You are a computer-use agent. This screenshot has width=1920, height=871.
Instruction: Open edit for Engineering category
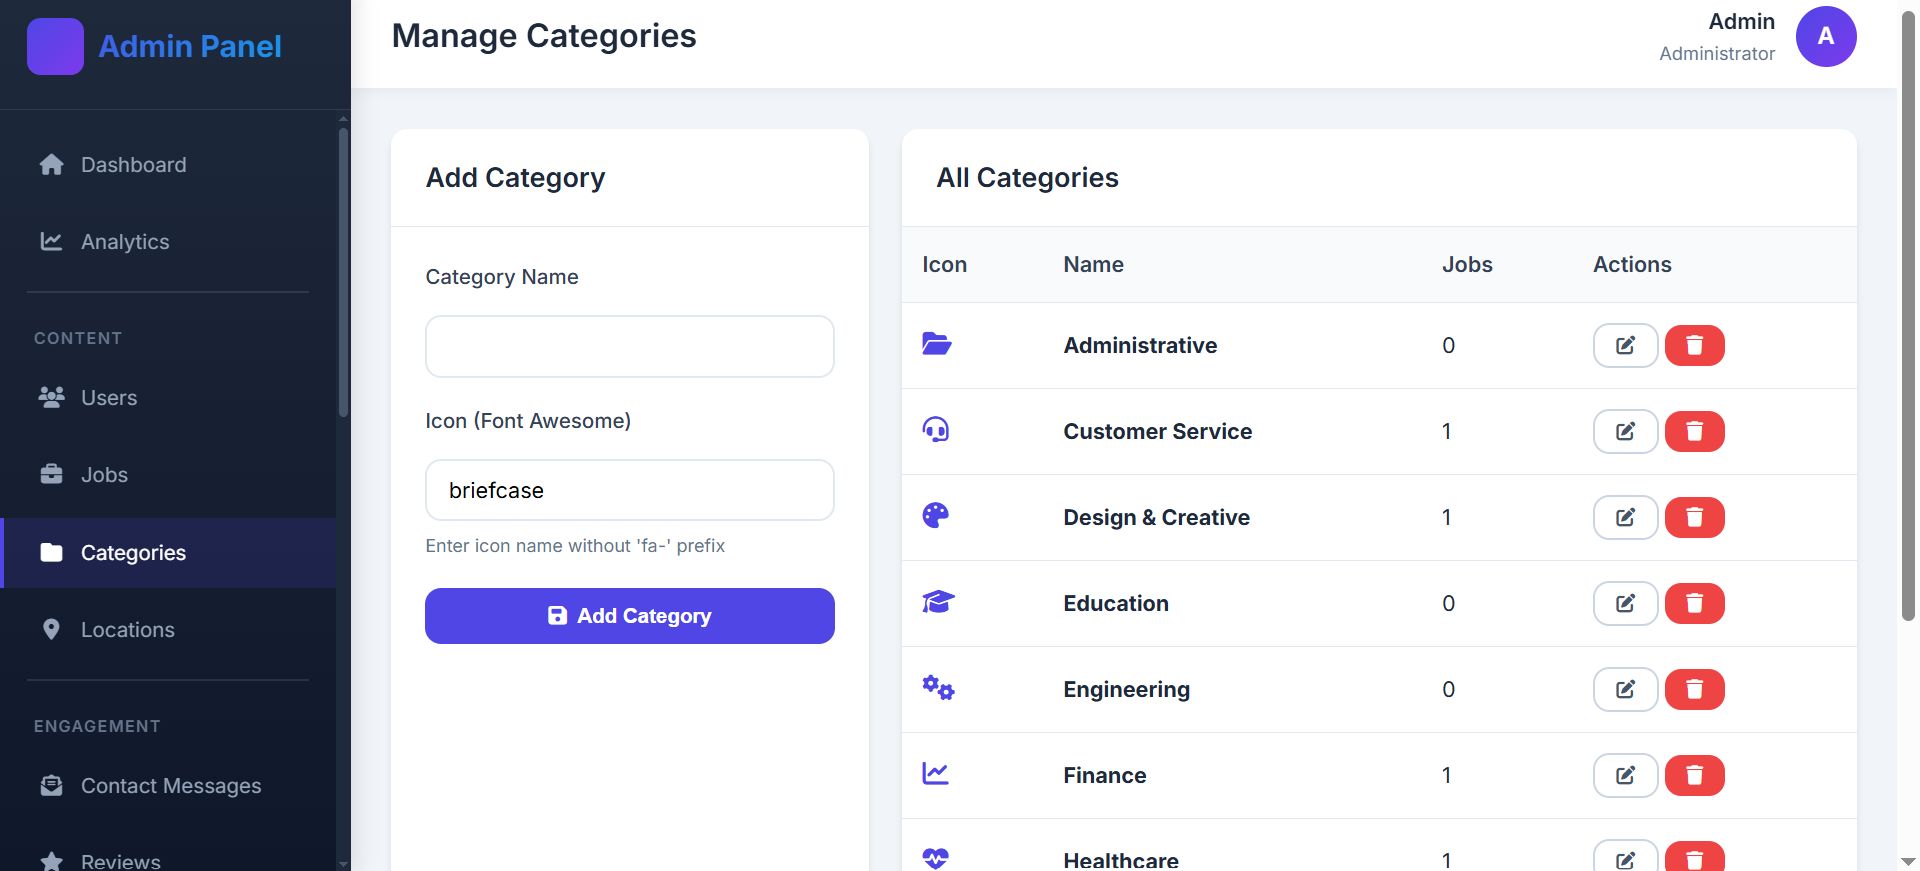tap(1625, 690)
